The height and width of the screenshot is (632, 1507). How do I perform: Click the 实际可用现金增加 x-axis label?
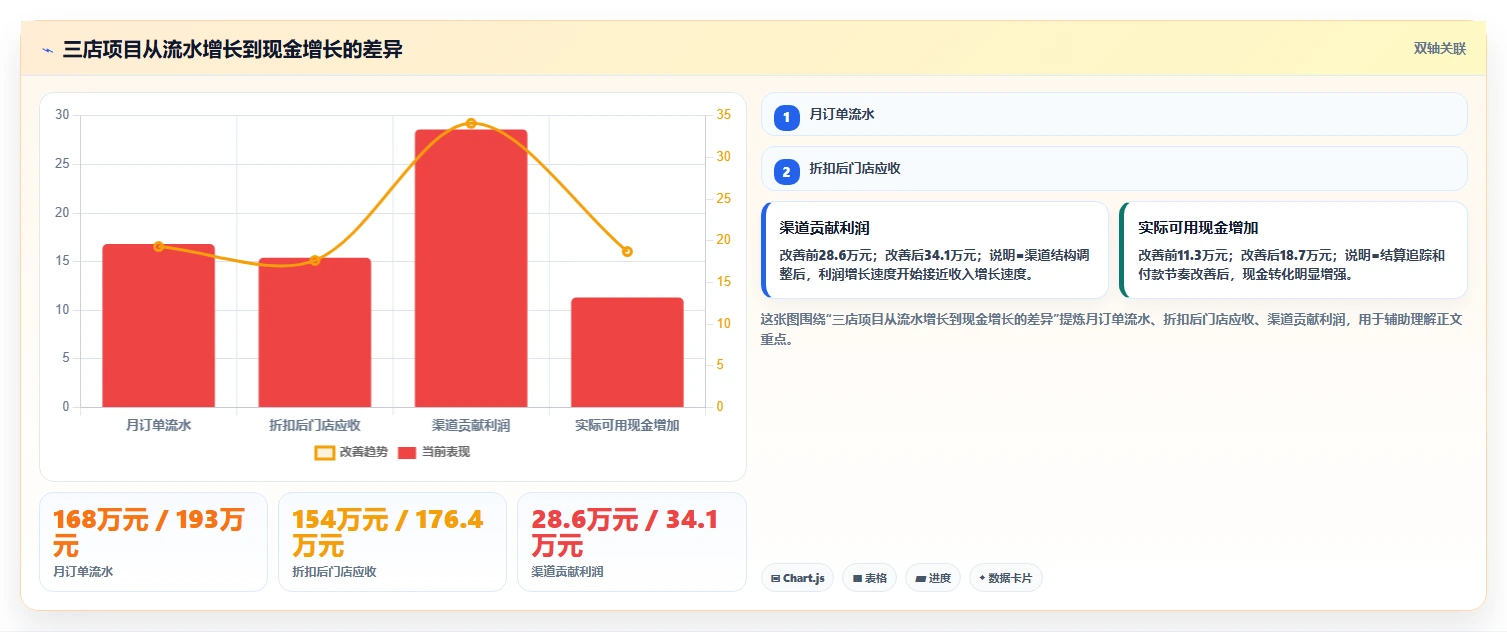[627, 425]
